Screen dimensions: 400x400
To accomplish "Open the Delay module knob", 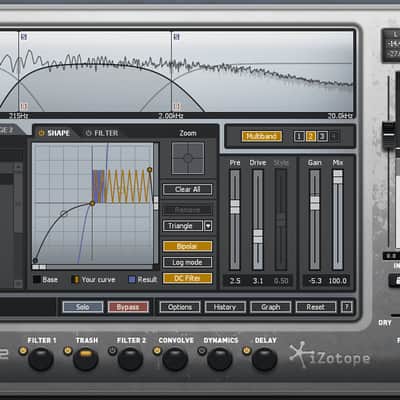I will (x=264, y=359).
